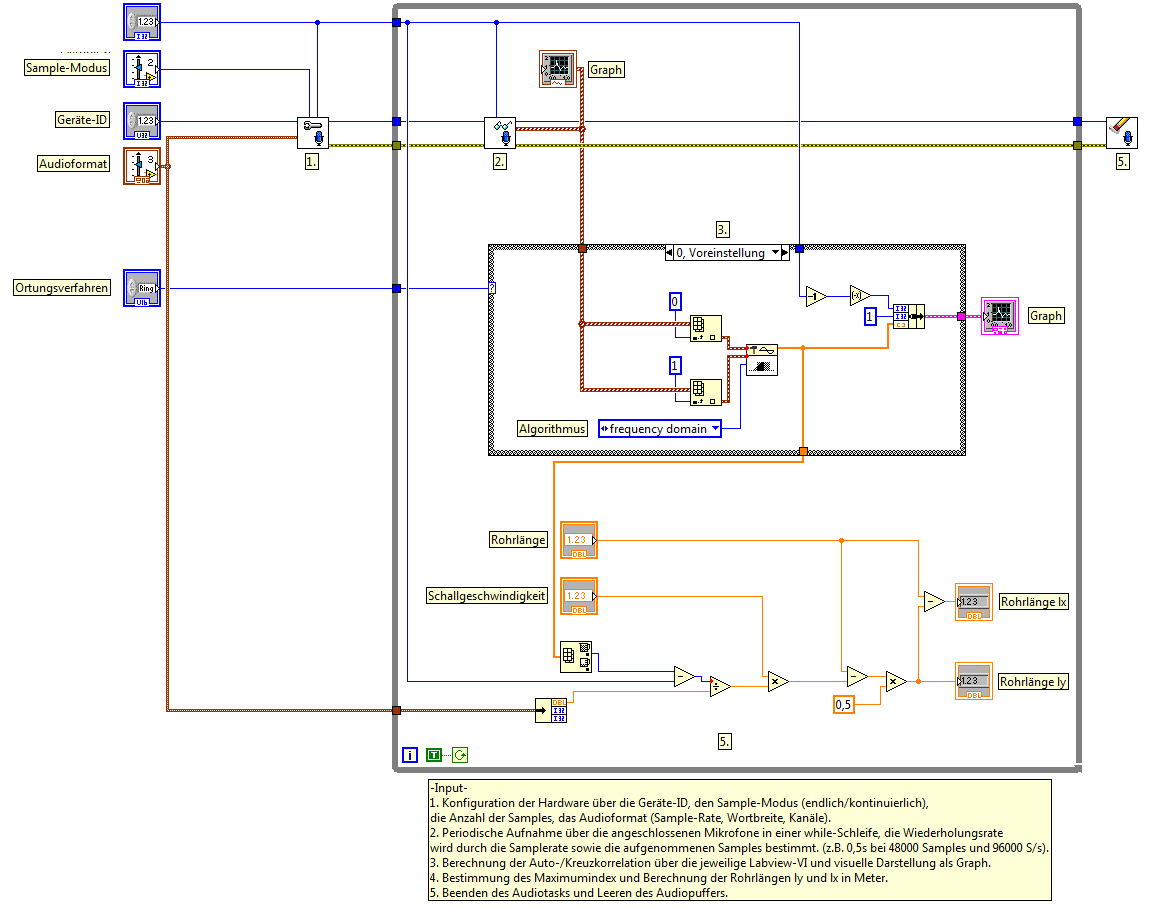This screenshot has height=909, width=1149.
Task: Select the Sample-Modus control terminal
Action: (x=141, y=70)
